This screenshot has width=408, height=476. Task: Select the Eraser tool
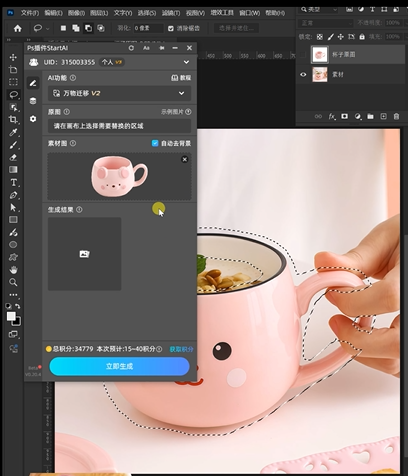pyautogui.click(x=13, y=157)
